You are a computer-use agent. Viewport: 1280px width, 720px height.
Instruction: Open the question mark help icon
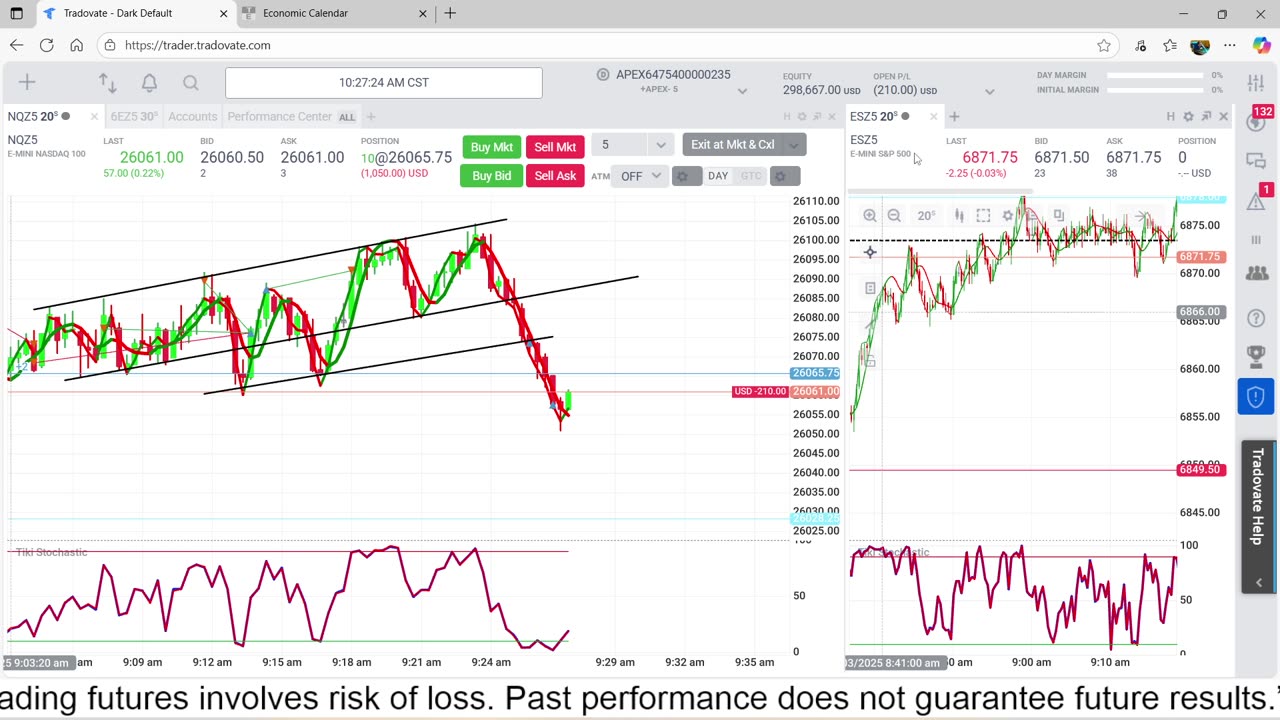(1256, 318)
